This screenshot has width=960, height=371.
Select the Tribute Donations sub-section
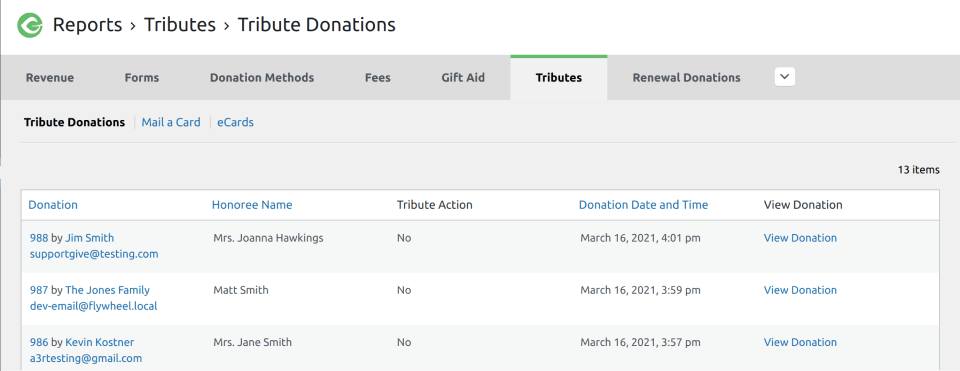click(75, 122)
